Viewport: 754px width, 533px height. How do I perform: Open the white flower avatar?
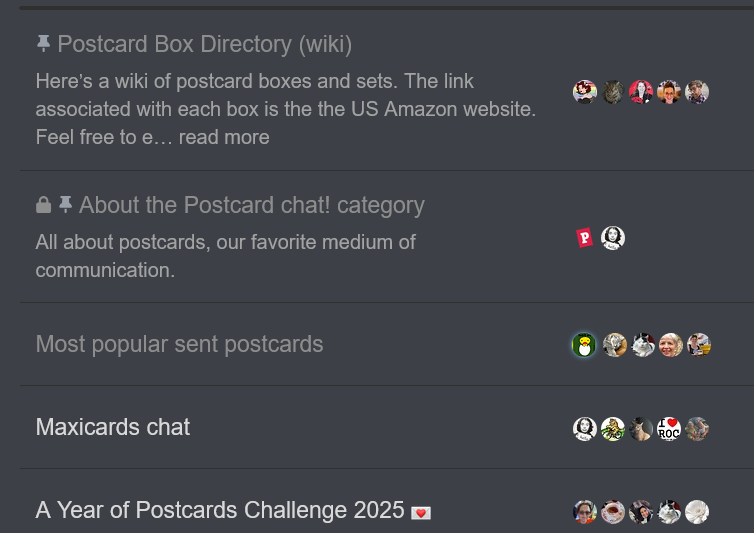click(697, 512)
